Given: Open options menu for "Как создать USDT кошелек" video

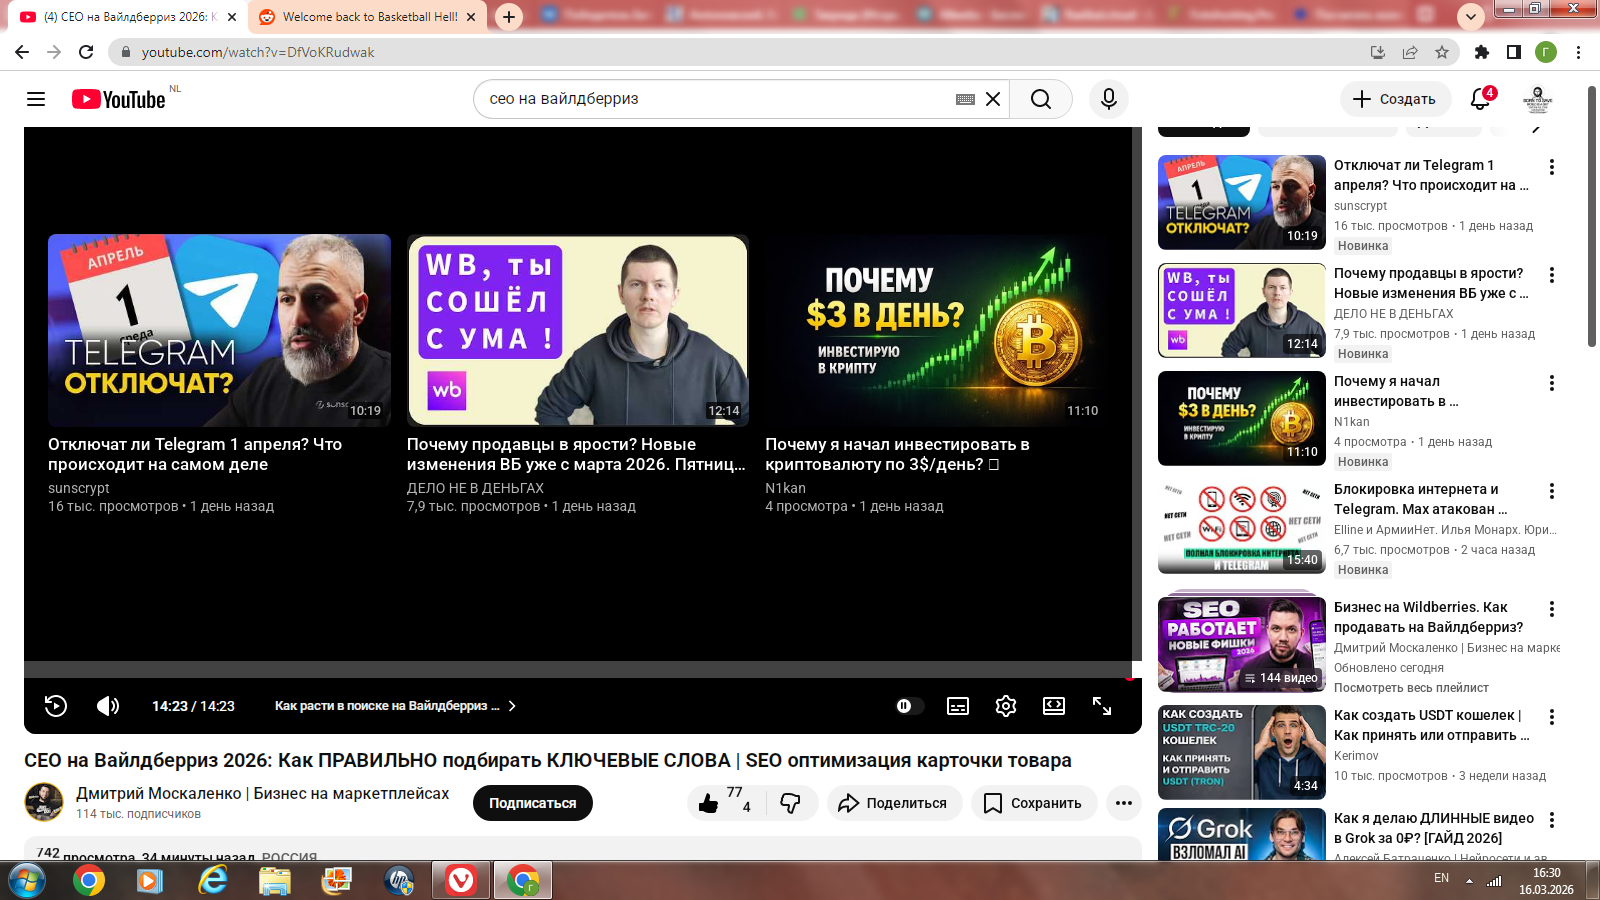Looking at the screenshot, I should 1551,717.
